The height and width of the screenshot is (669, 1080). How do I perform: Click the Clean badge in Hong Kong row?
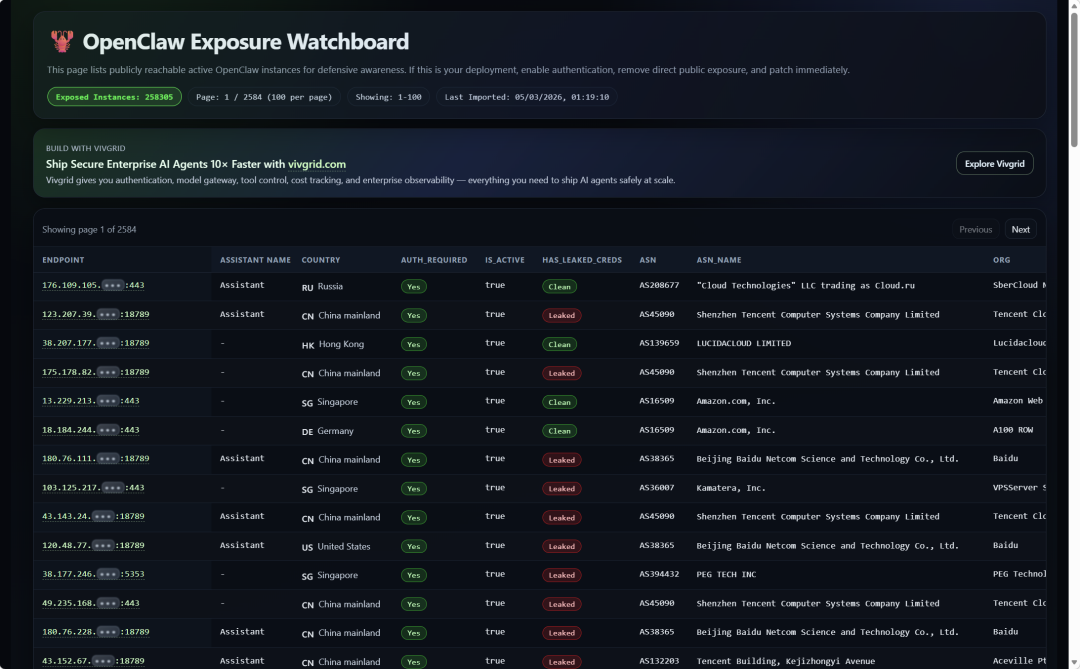[x=559, y=344]
